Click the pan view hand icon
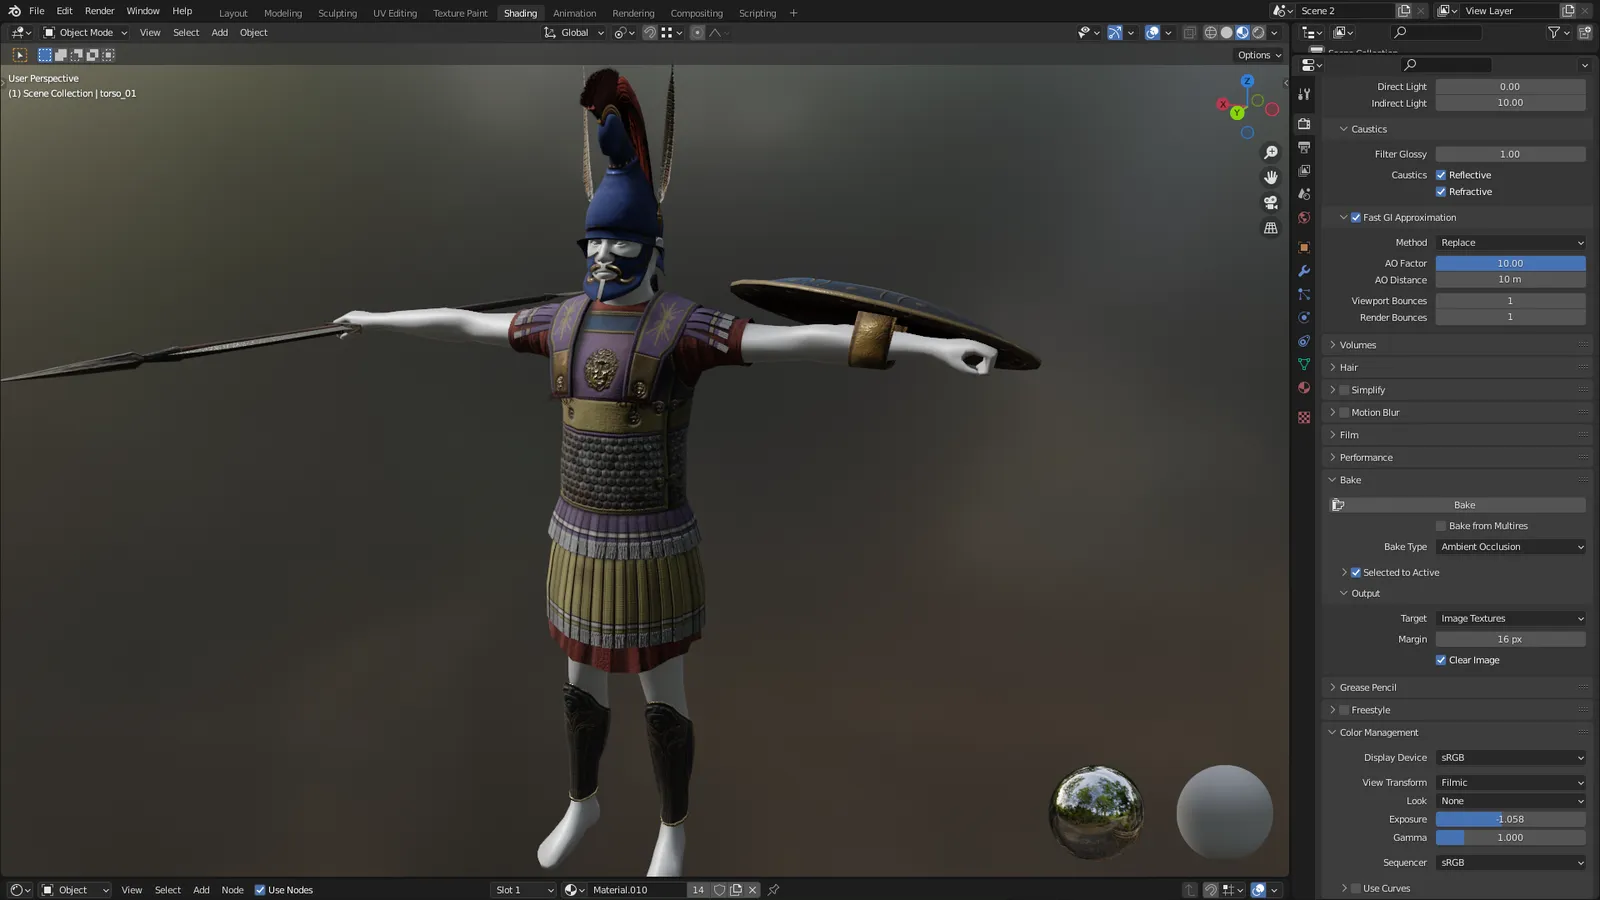 (x=1271, y=177)
